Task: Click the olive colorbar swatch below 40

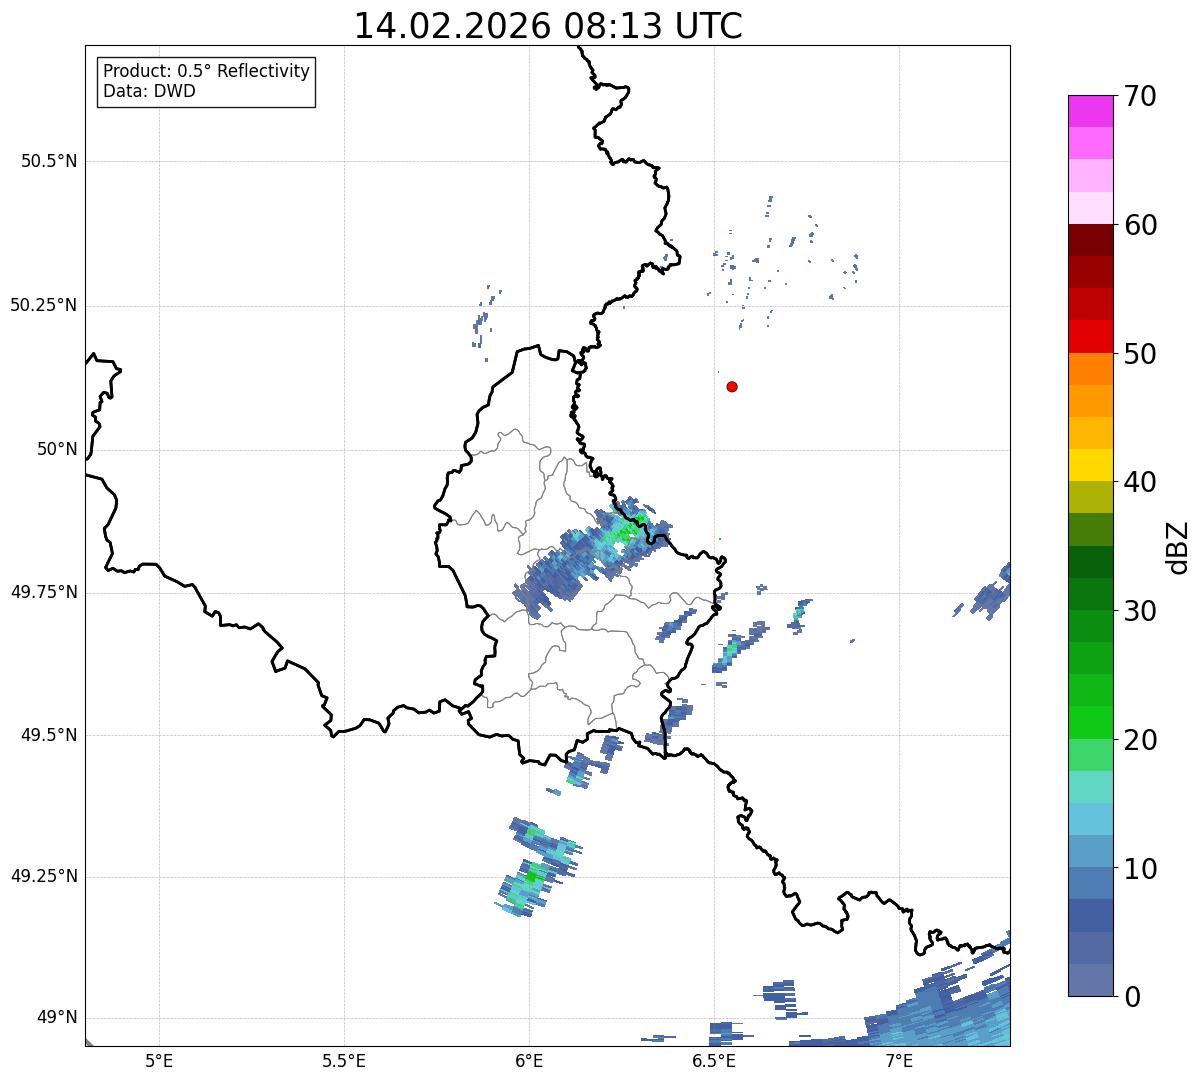Action: coord(1090,497)
